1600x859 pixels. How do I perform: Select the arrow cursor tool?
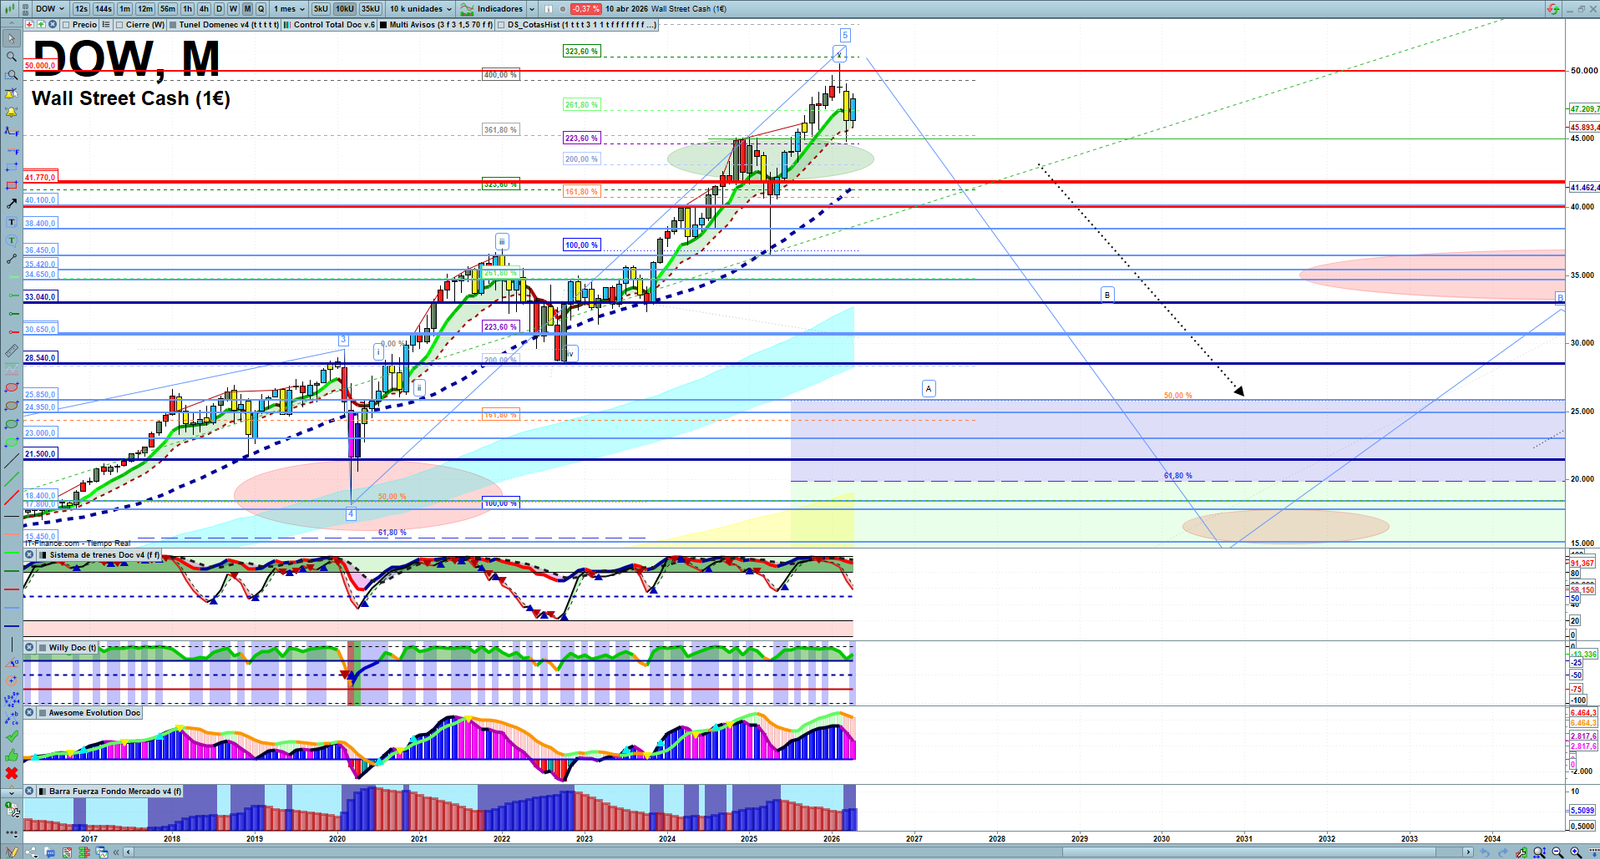tap(11, 39)
